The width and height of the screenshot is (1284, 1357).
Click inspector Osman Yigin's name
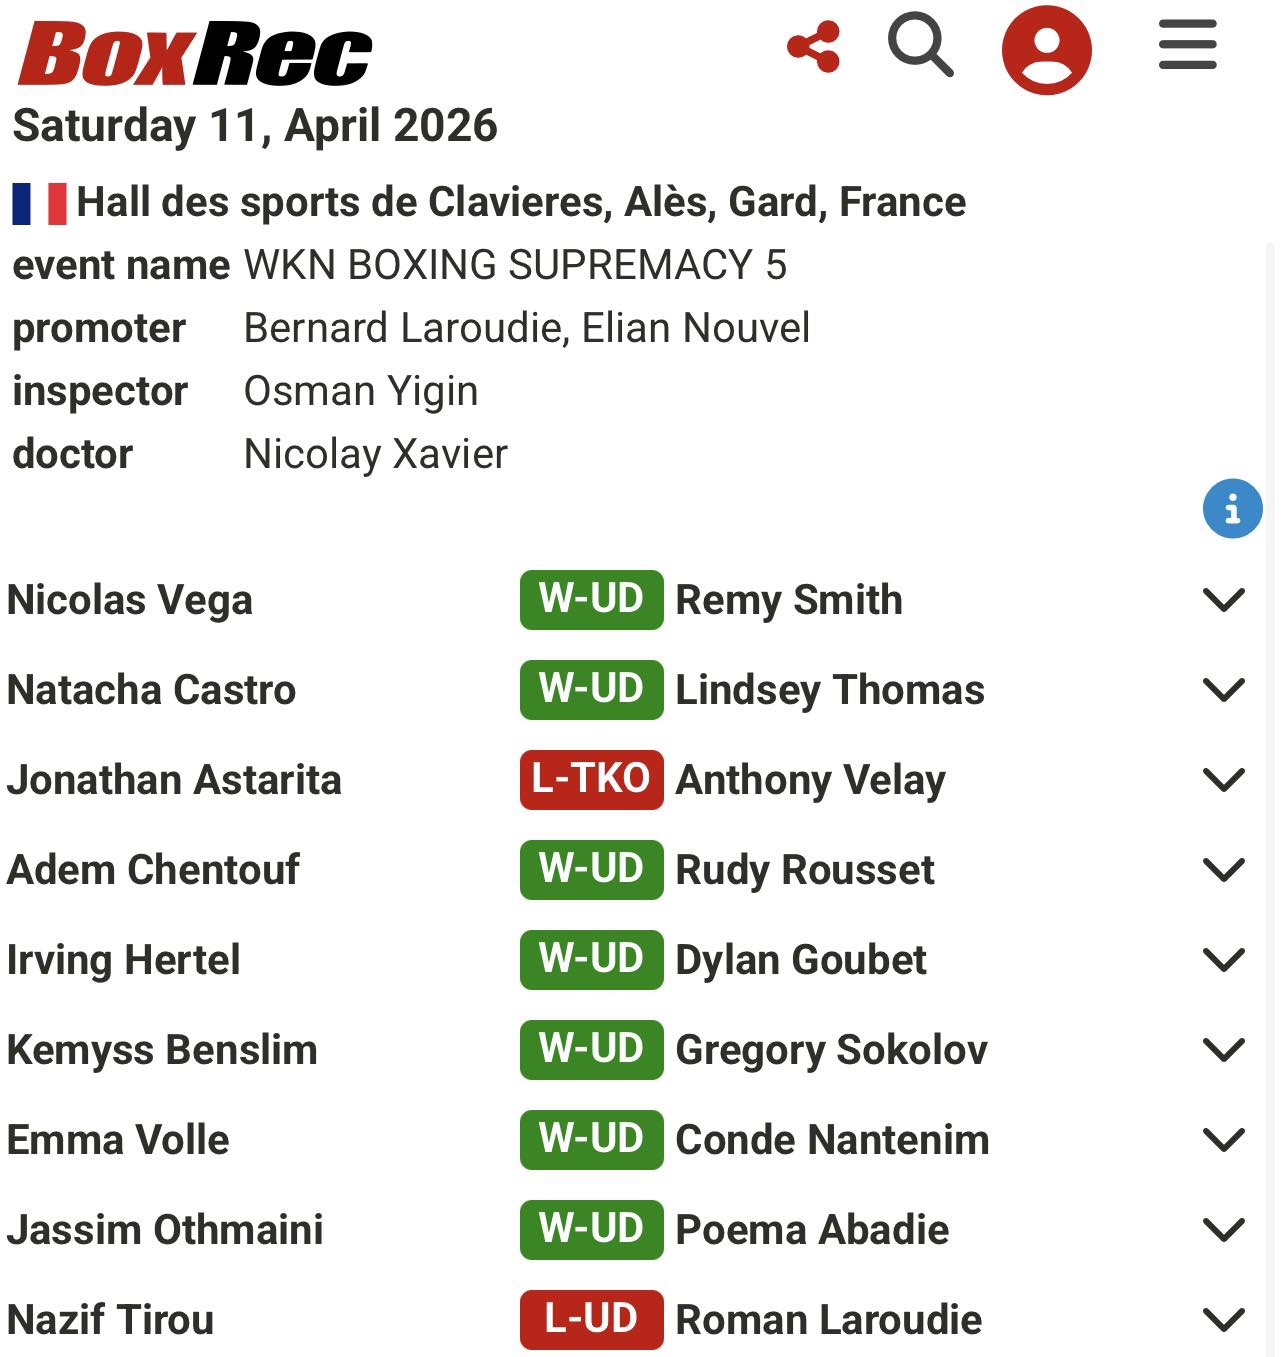pyautogui.click(x=361, y=391)
